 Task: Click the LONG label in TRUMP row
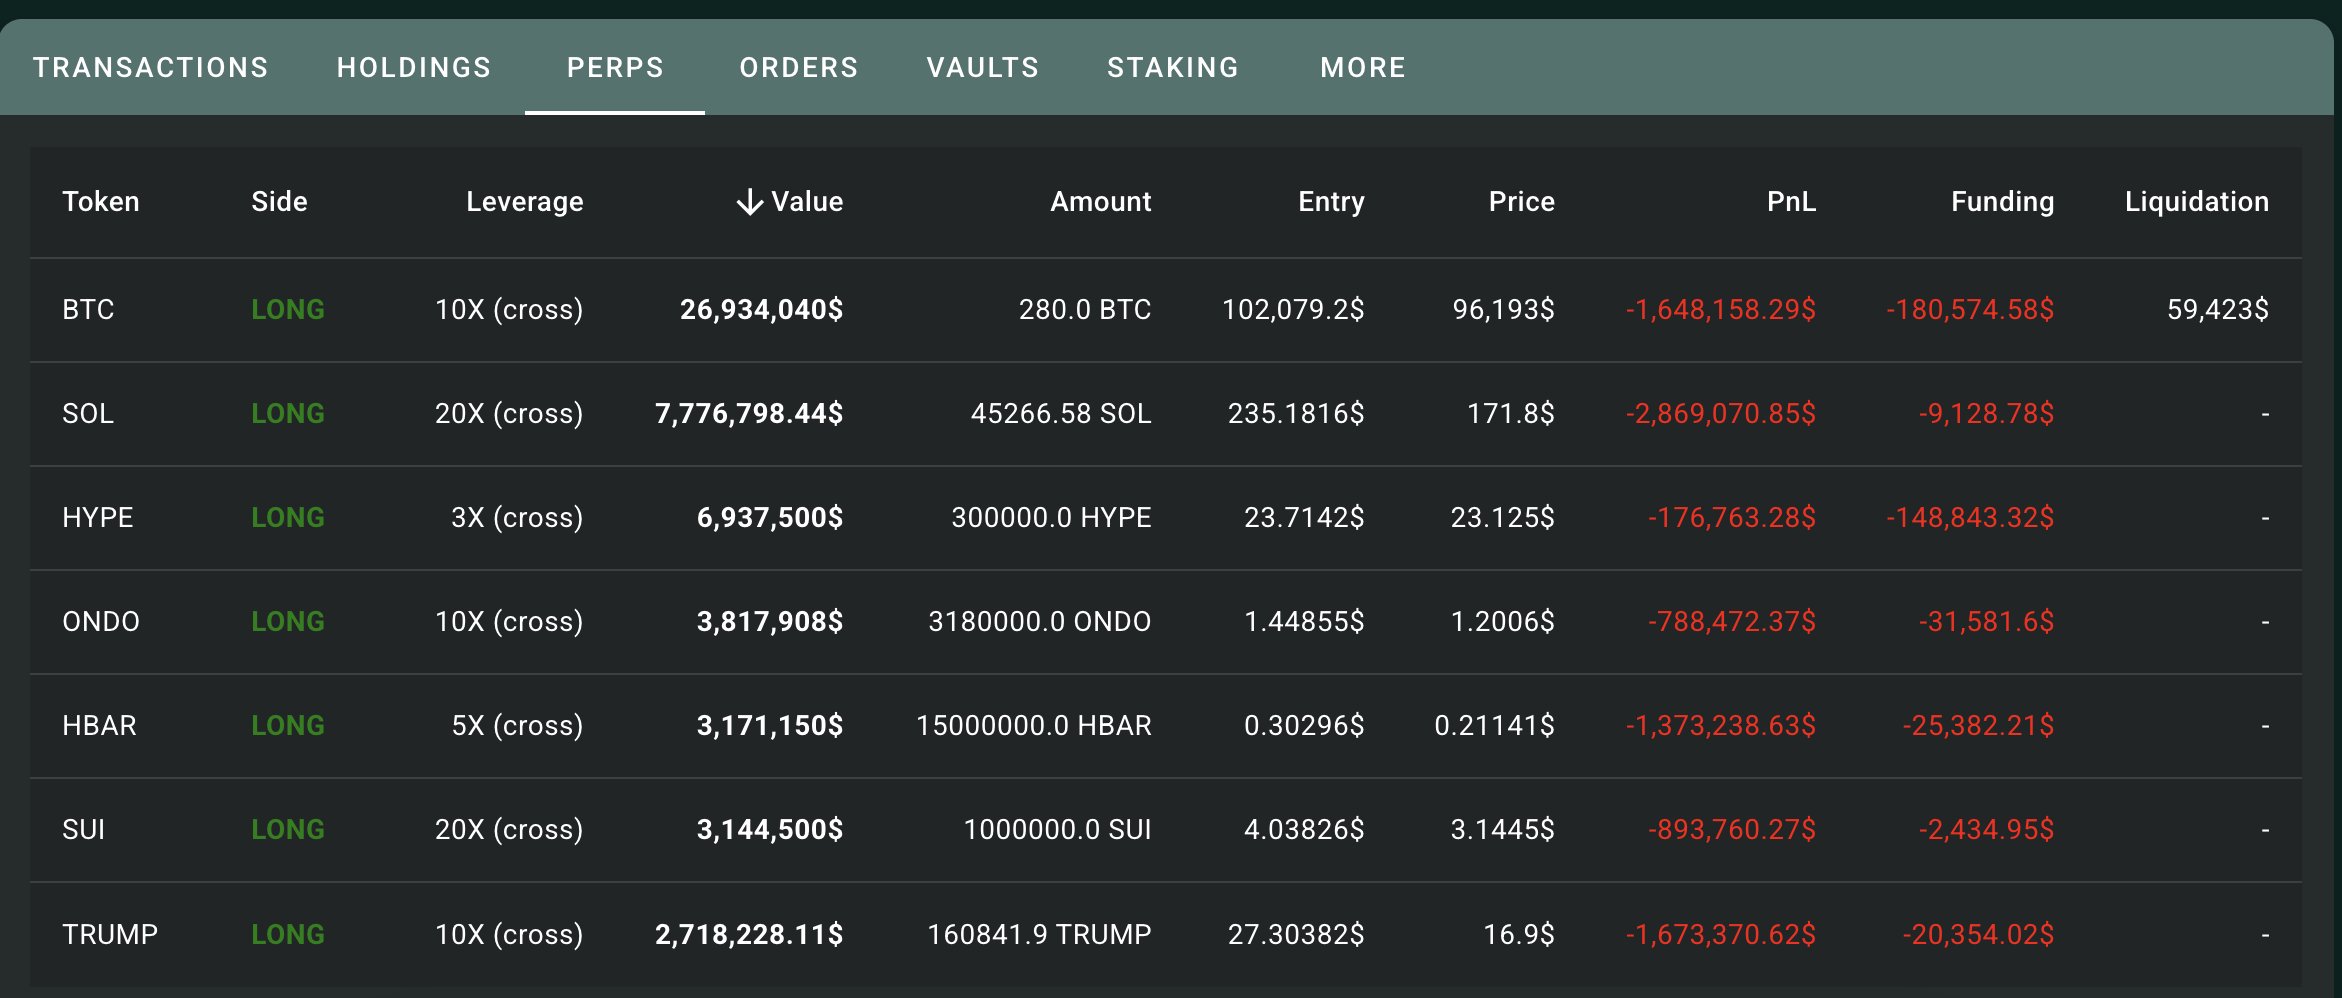pos(288,935)
